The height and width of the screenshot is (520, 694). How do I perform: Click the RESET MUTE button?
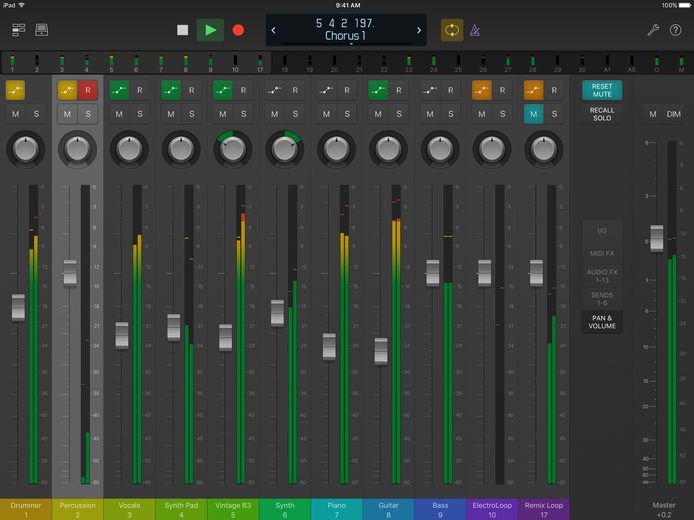pyautogui.click(x=602, y=90)
